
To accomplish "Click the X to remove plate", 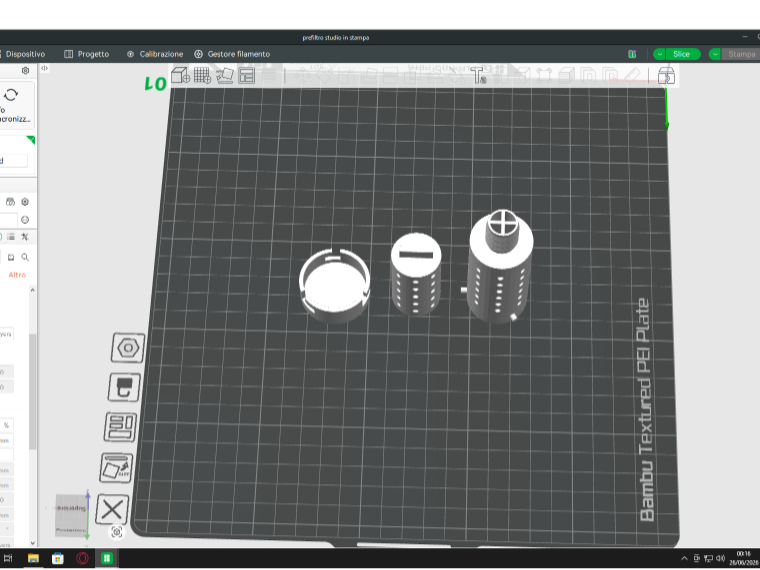I will point(112,509).
